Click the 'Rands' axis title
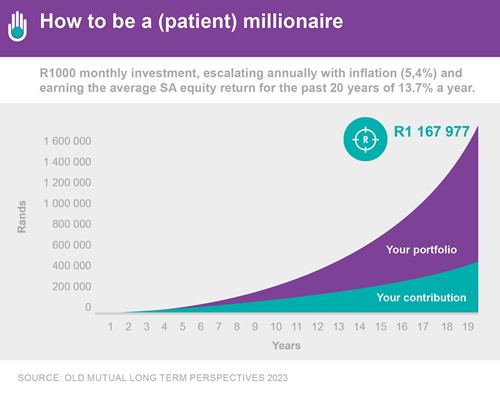500x395 pixels. coord(22,217)
